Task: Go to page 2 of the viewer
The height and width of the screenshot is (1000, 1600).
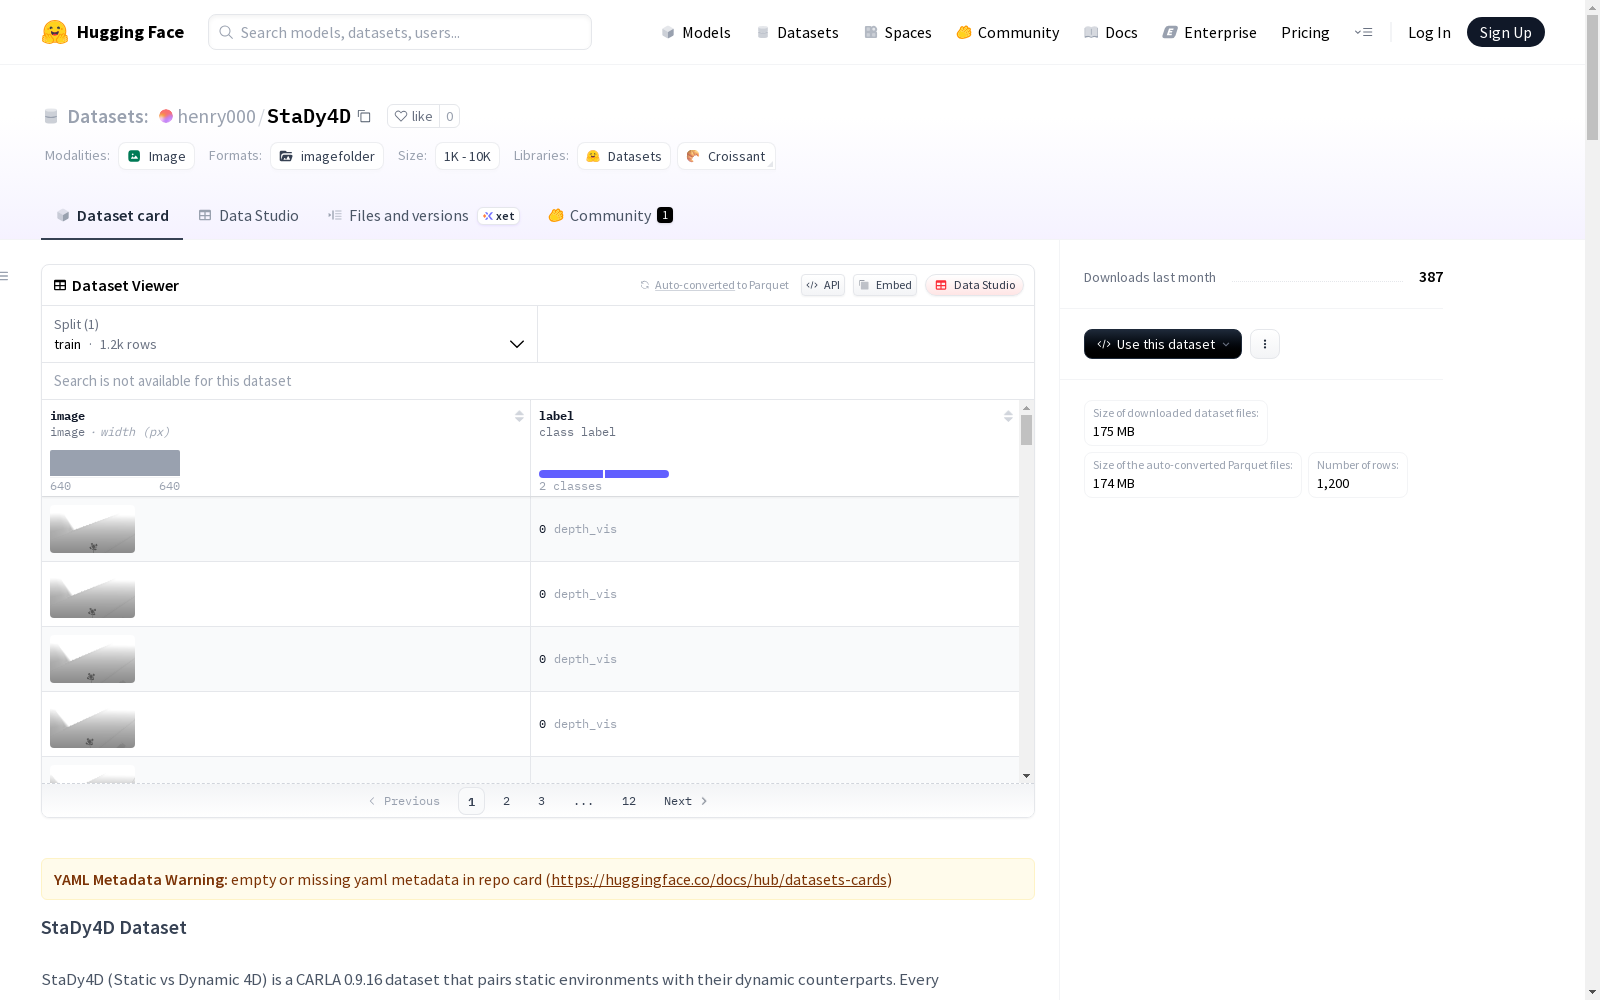Action: click(507, 801)
